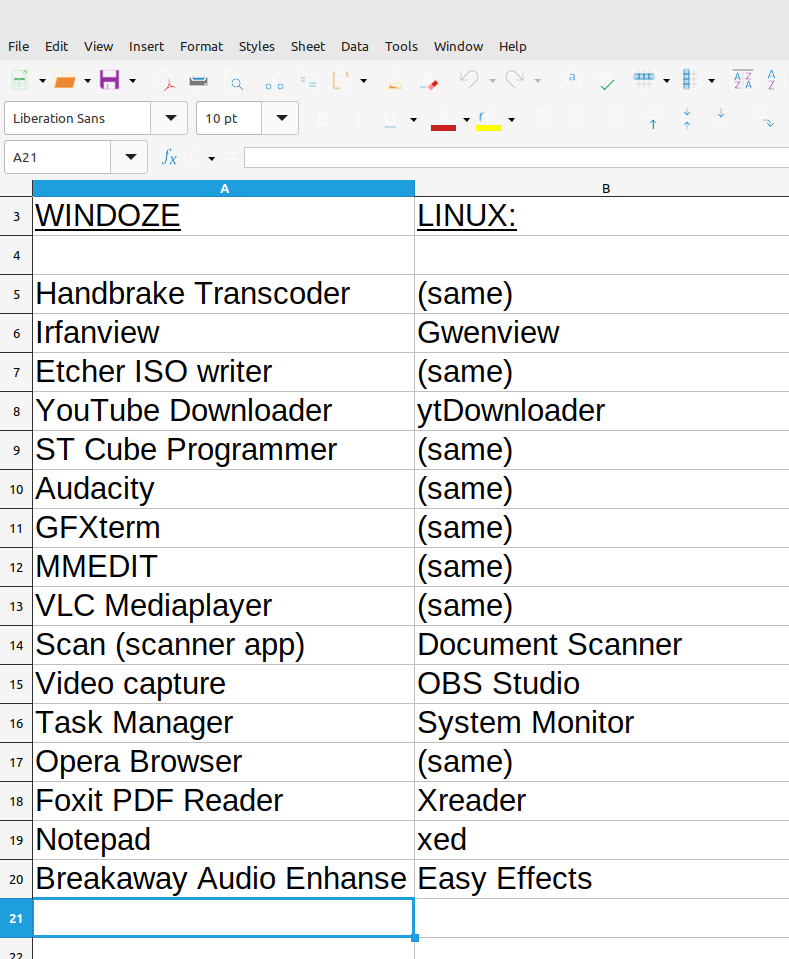Open the Sheet menu
Viewport: 789px width, 959px height.
click(x=307, y=46)
